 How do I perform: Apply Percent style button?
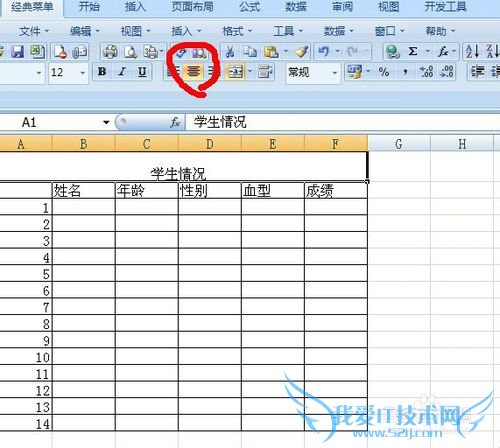point(384,72)
